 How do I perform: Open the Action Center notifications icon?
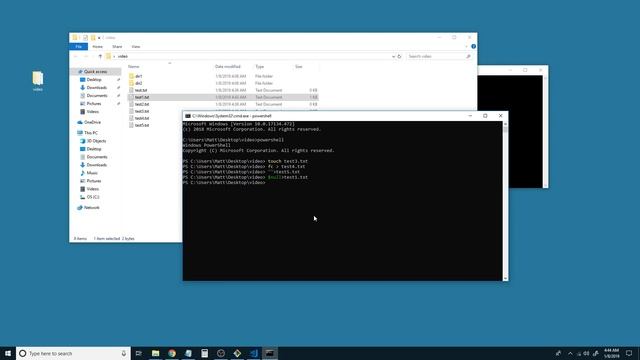tap(629, 353)
